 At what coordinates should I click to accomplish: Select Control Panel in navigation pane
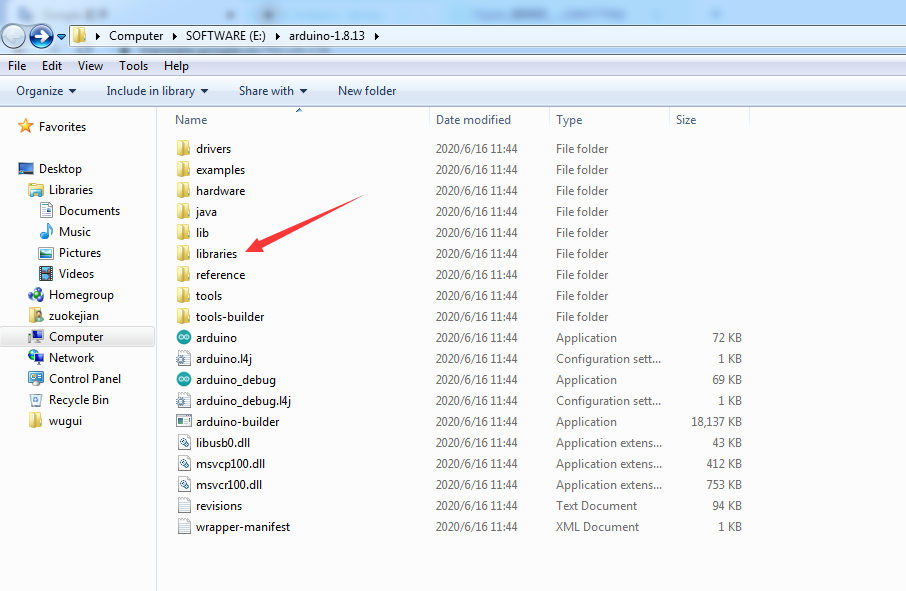[x=85, y=378]
